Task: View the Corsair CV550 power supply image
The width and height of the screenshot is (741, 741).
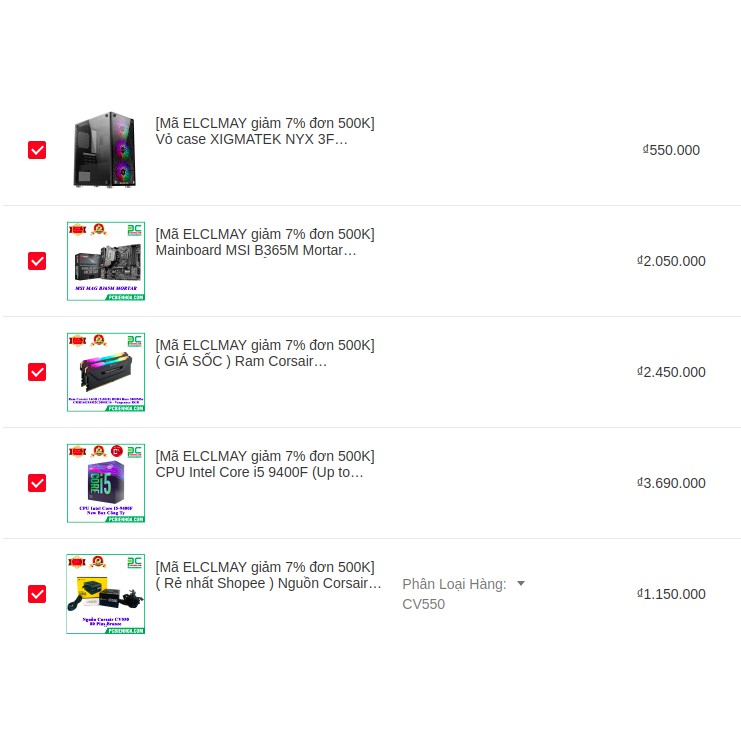Action: click(x=105, y=594)
